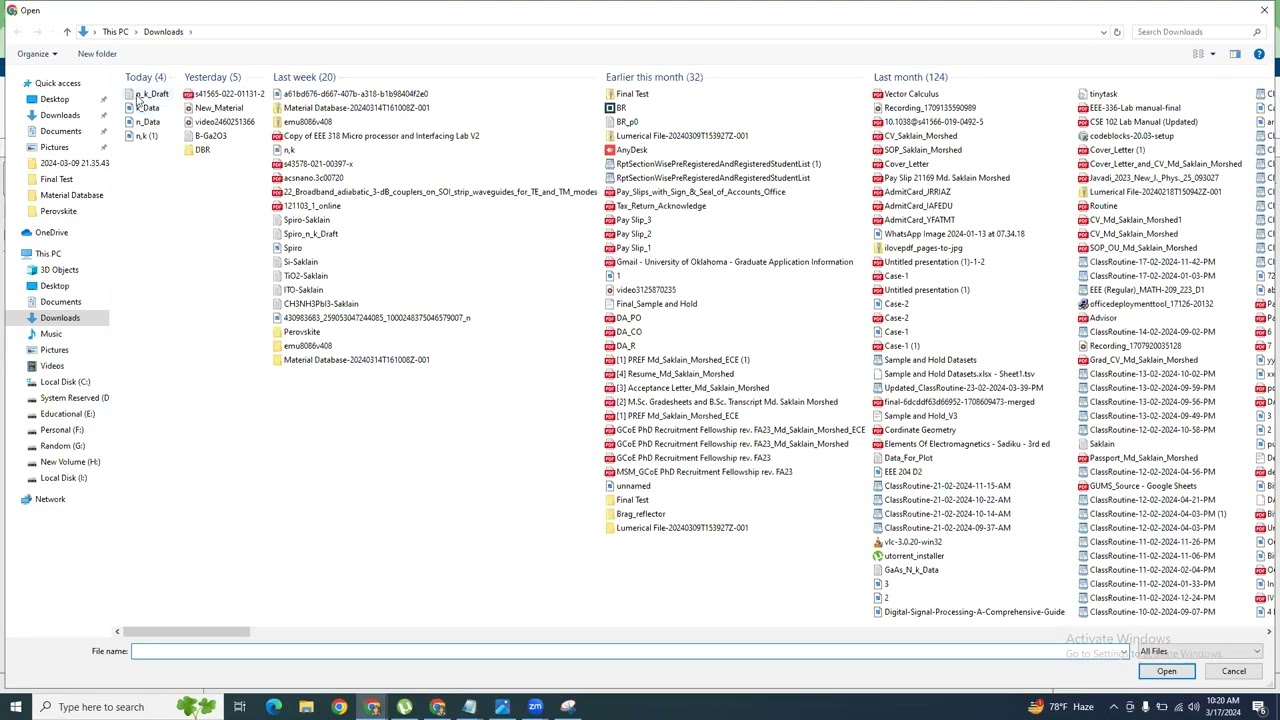The image size is (1280, 720).
Task: Select the codeblocks-20.03-setup icon
Action: [x=1083, y=136]
